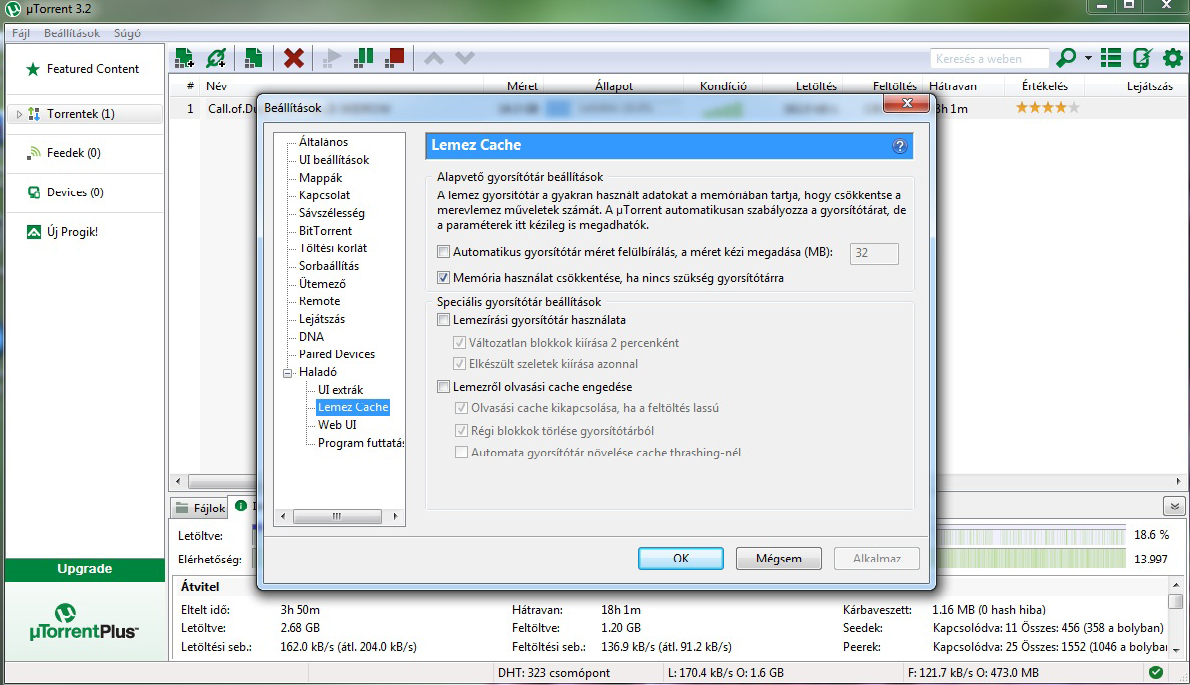Collapse the Haladó tree node
This screenshot has height=685, width=1190.
288,372
